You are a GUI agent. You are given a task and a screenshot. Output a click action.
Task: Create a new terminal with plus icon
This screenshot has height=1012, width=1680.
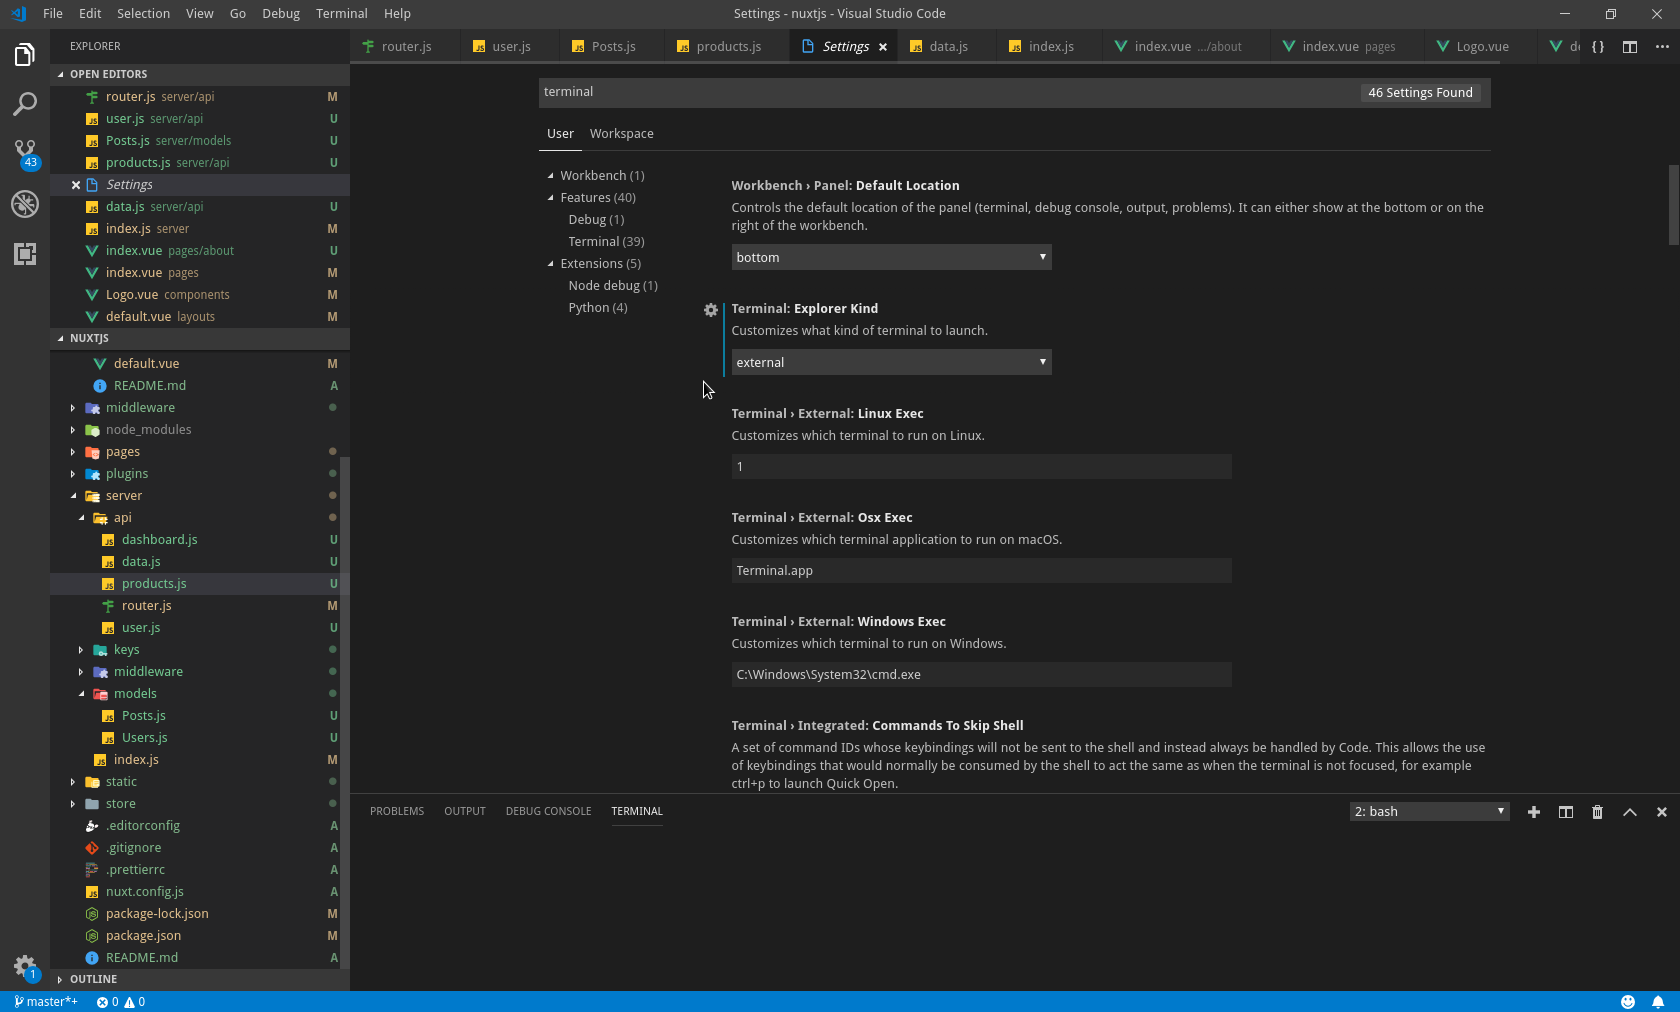[x=1534, y=812]
